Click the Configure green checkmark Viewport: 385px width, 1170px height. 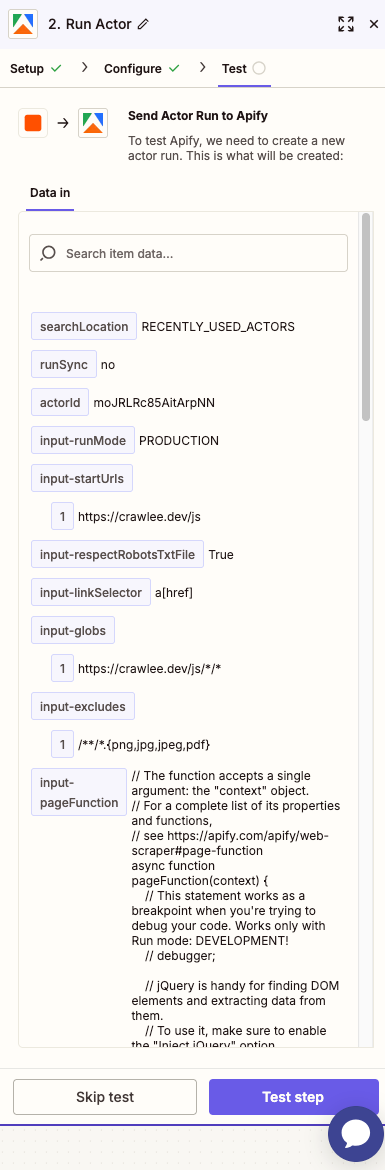point(174,68)
